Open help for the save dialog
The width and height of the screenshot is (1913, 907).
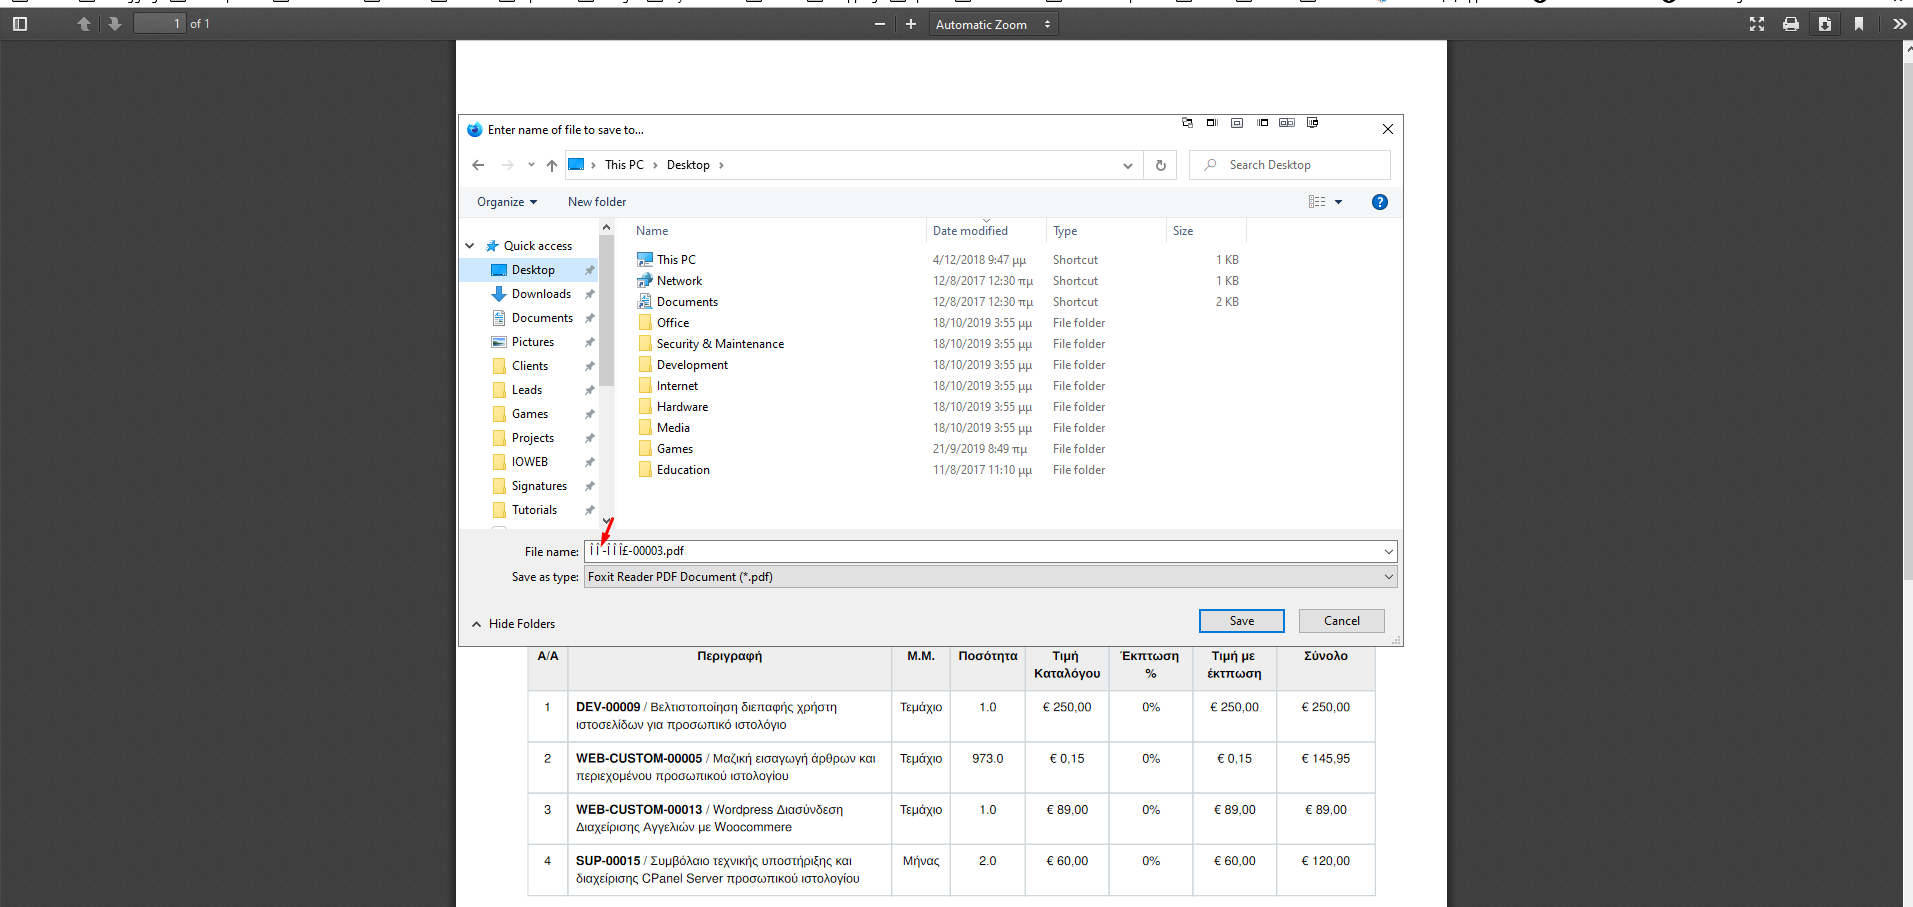point(1380,202)
